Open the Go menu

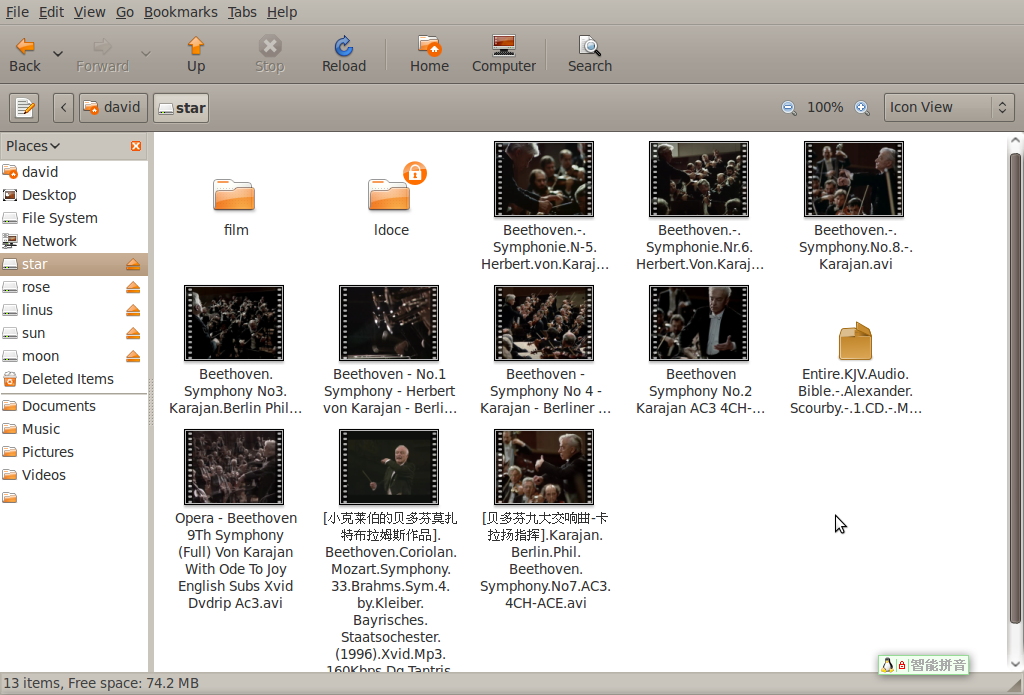tap(125, 12)
